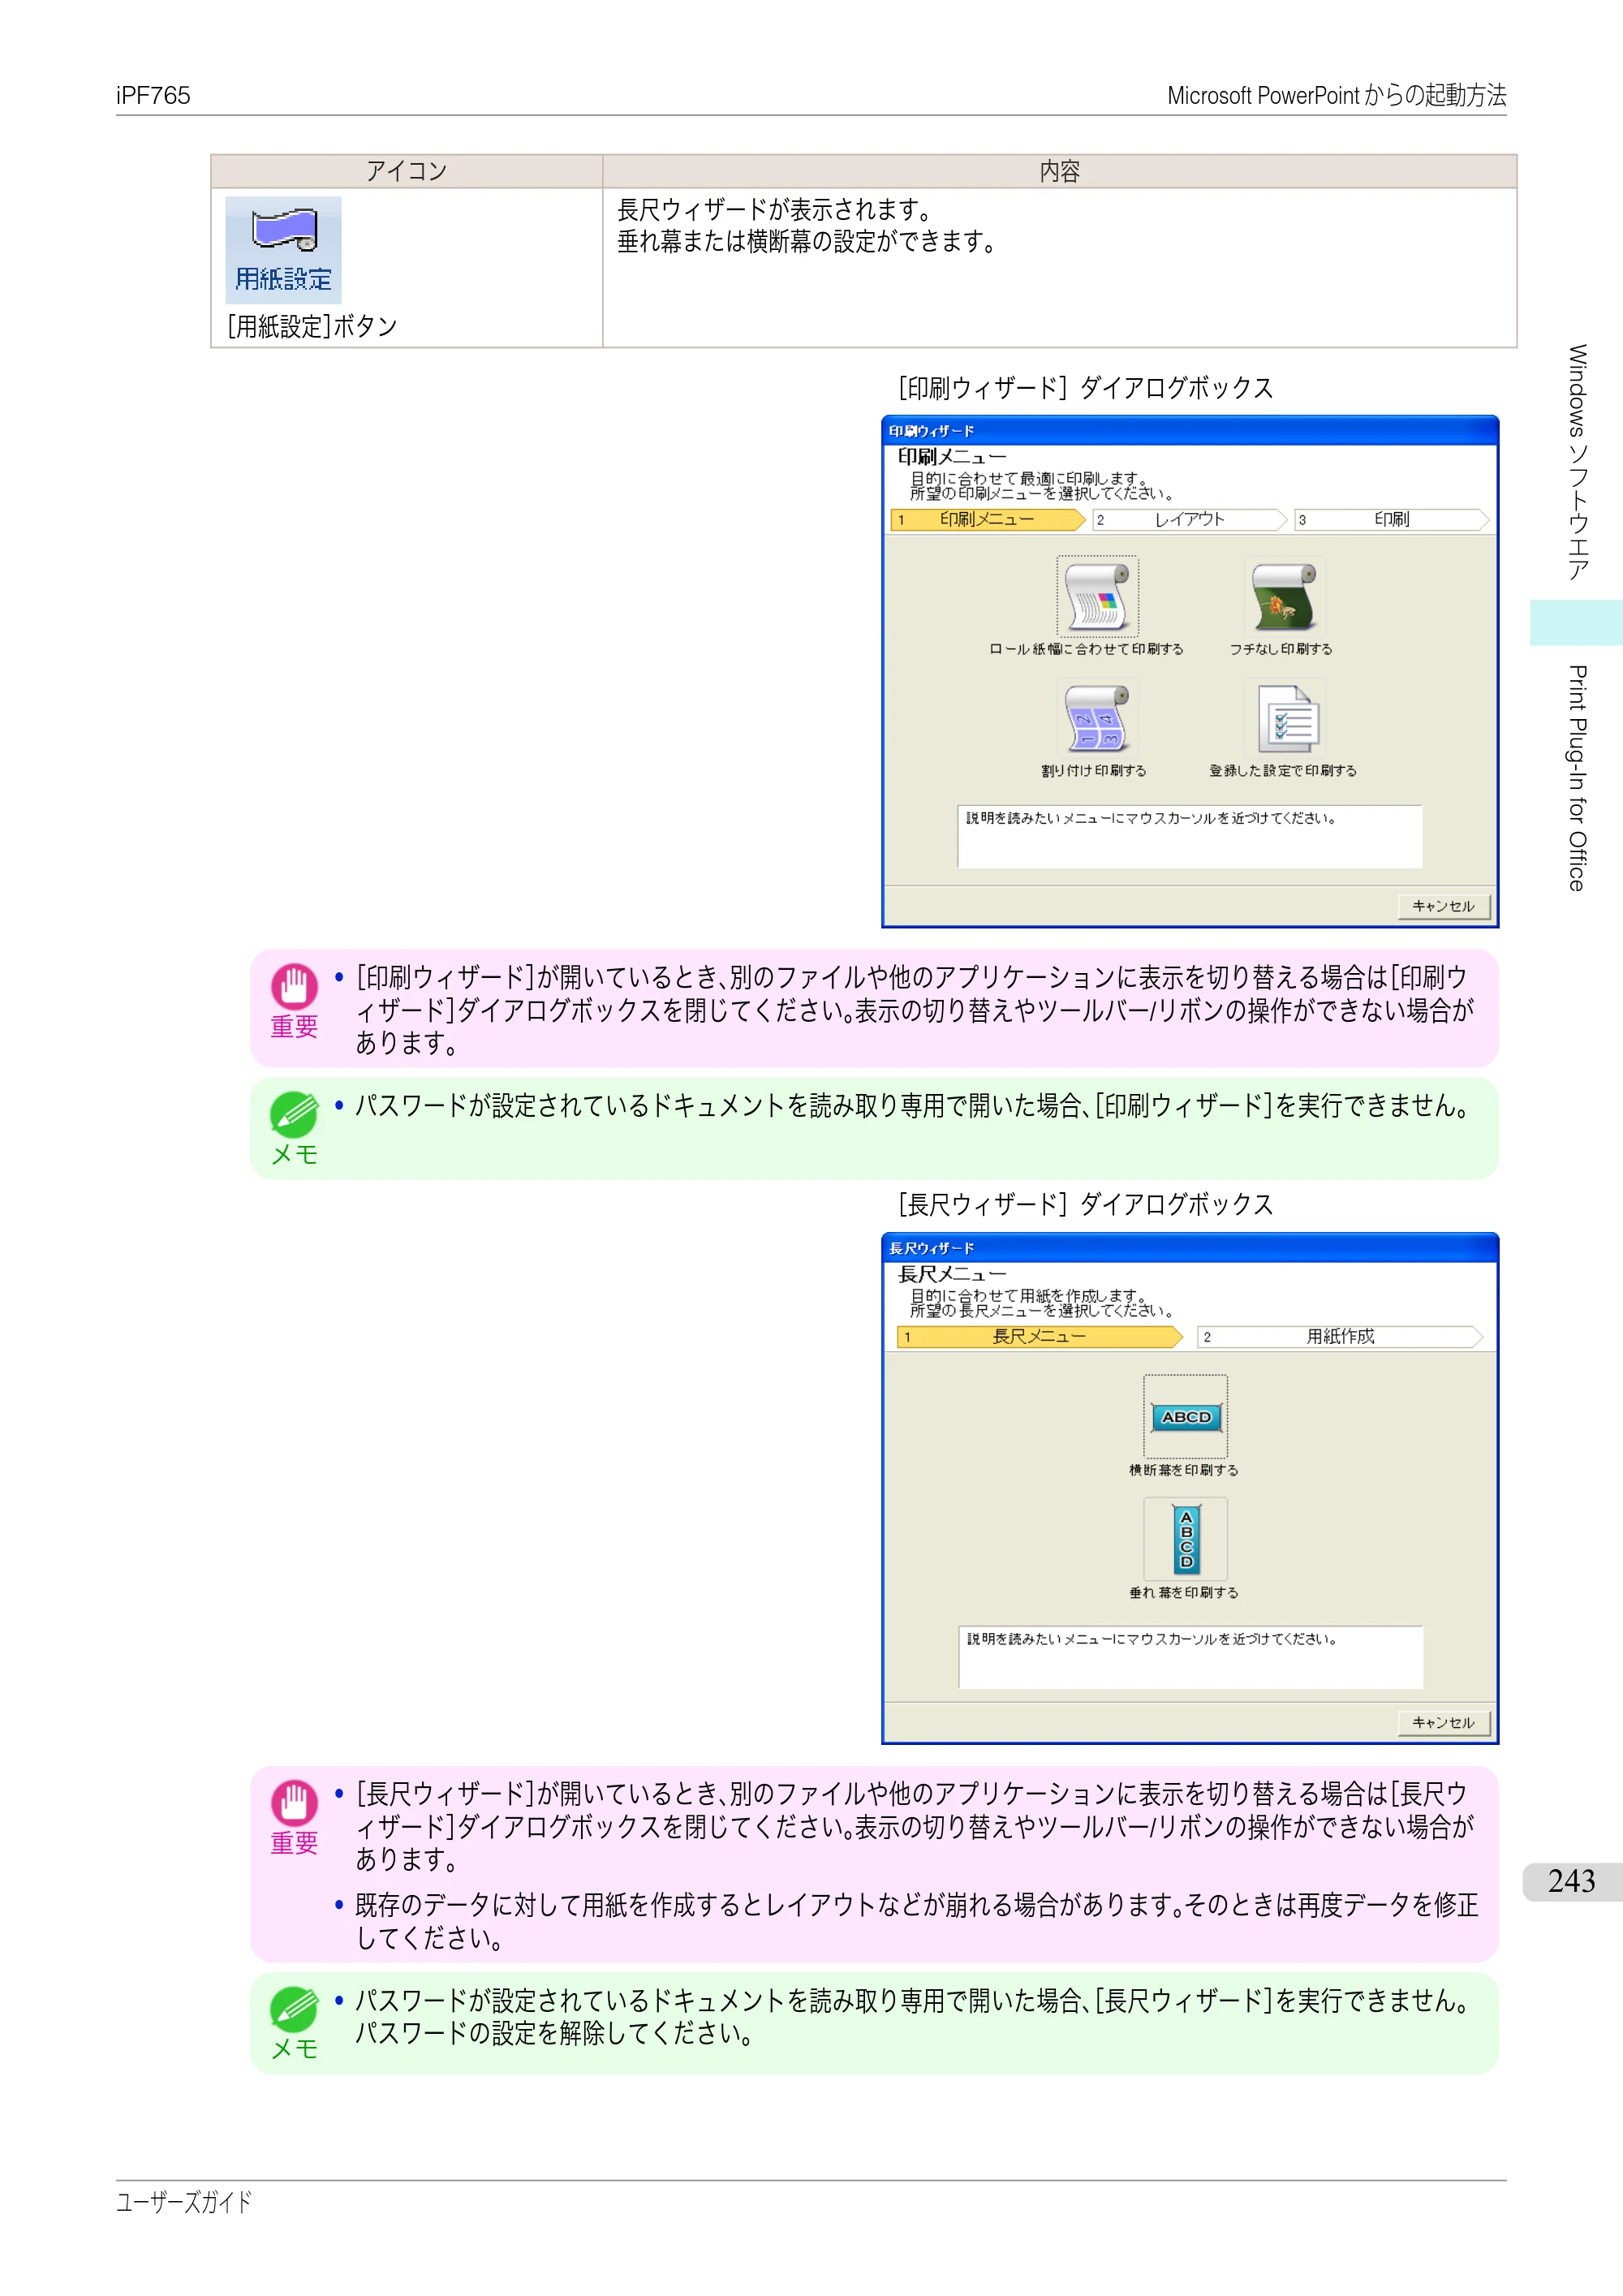Click the 重要 hand icon beside 印刷ウィザード note
The height and width of the screenshot is (2296, 1623).
tap(294, 987)
